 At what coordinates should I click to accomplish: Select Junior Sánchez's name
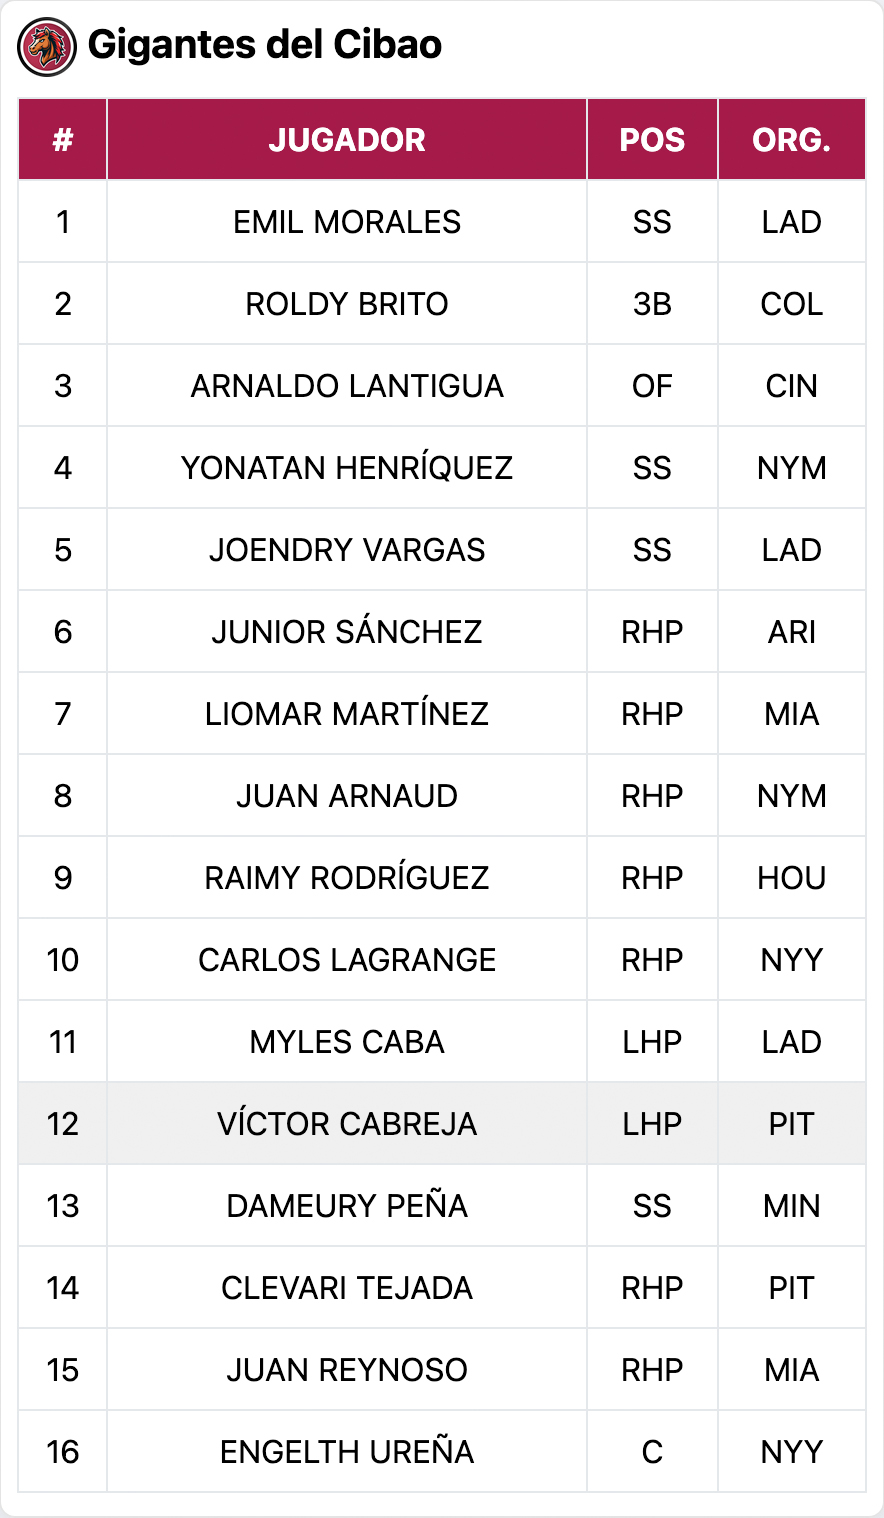click(346, 632)
